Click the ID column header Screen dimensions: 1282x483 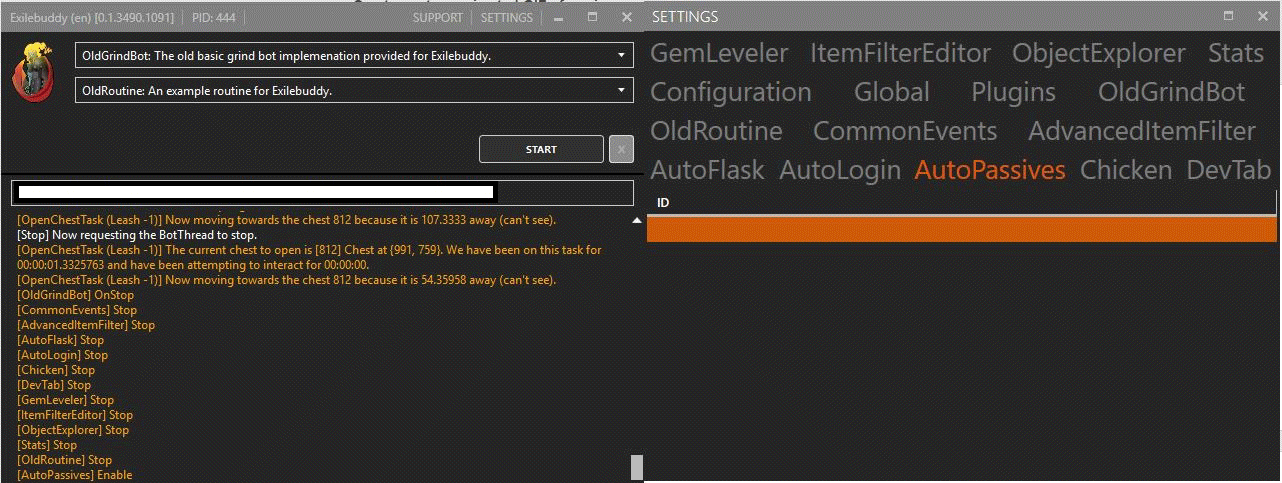coord(962,203)
